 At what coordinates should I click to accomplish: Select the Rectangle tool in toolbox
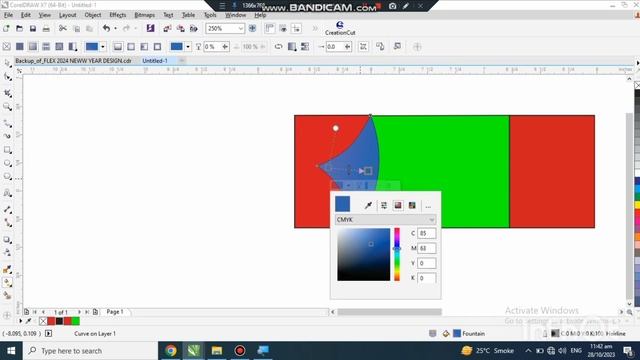coord(7,150)
